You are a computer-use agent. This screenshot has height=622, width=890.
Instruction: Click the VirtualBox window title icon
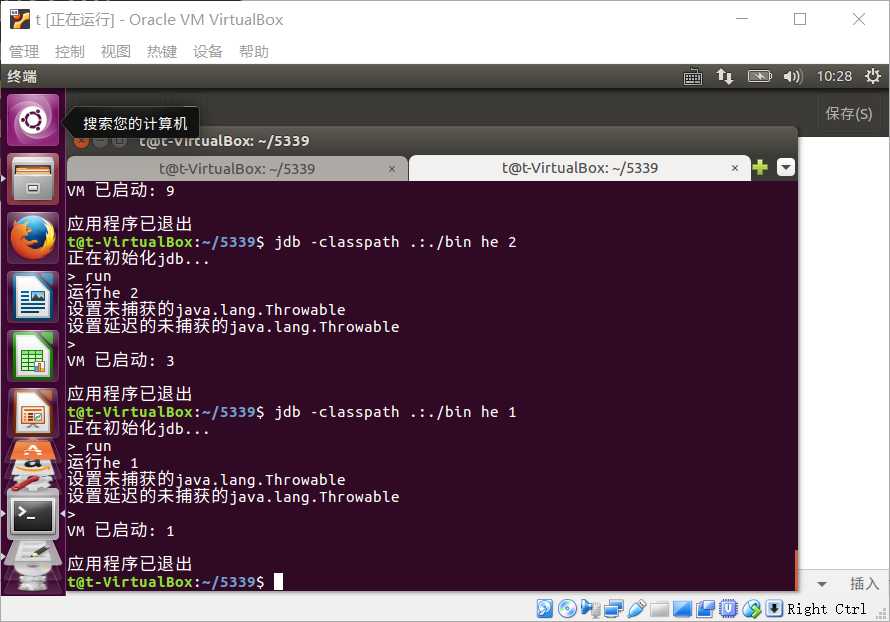19,19
